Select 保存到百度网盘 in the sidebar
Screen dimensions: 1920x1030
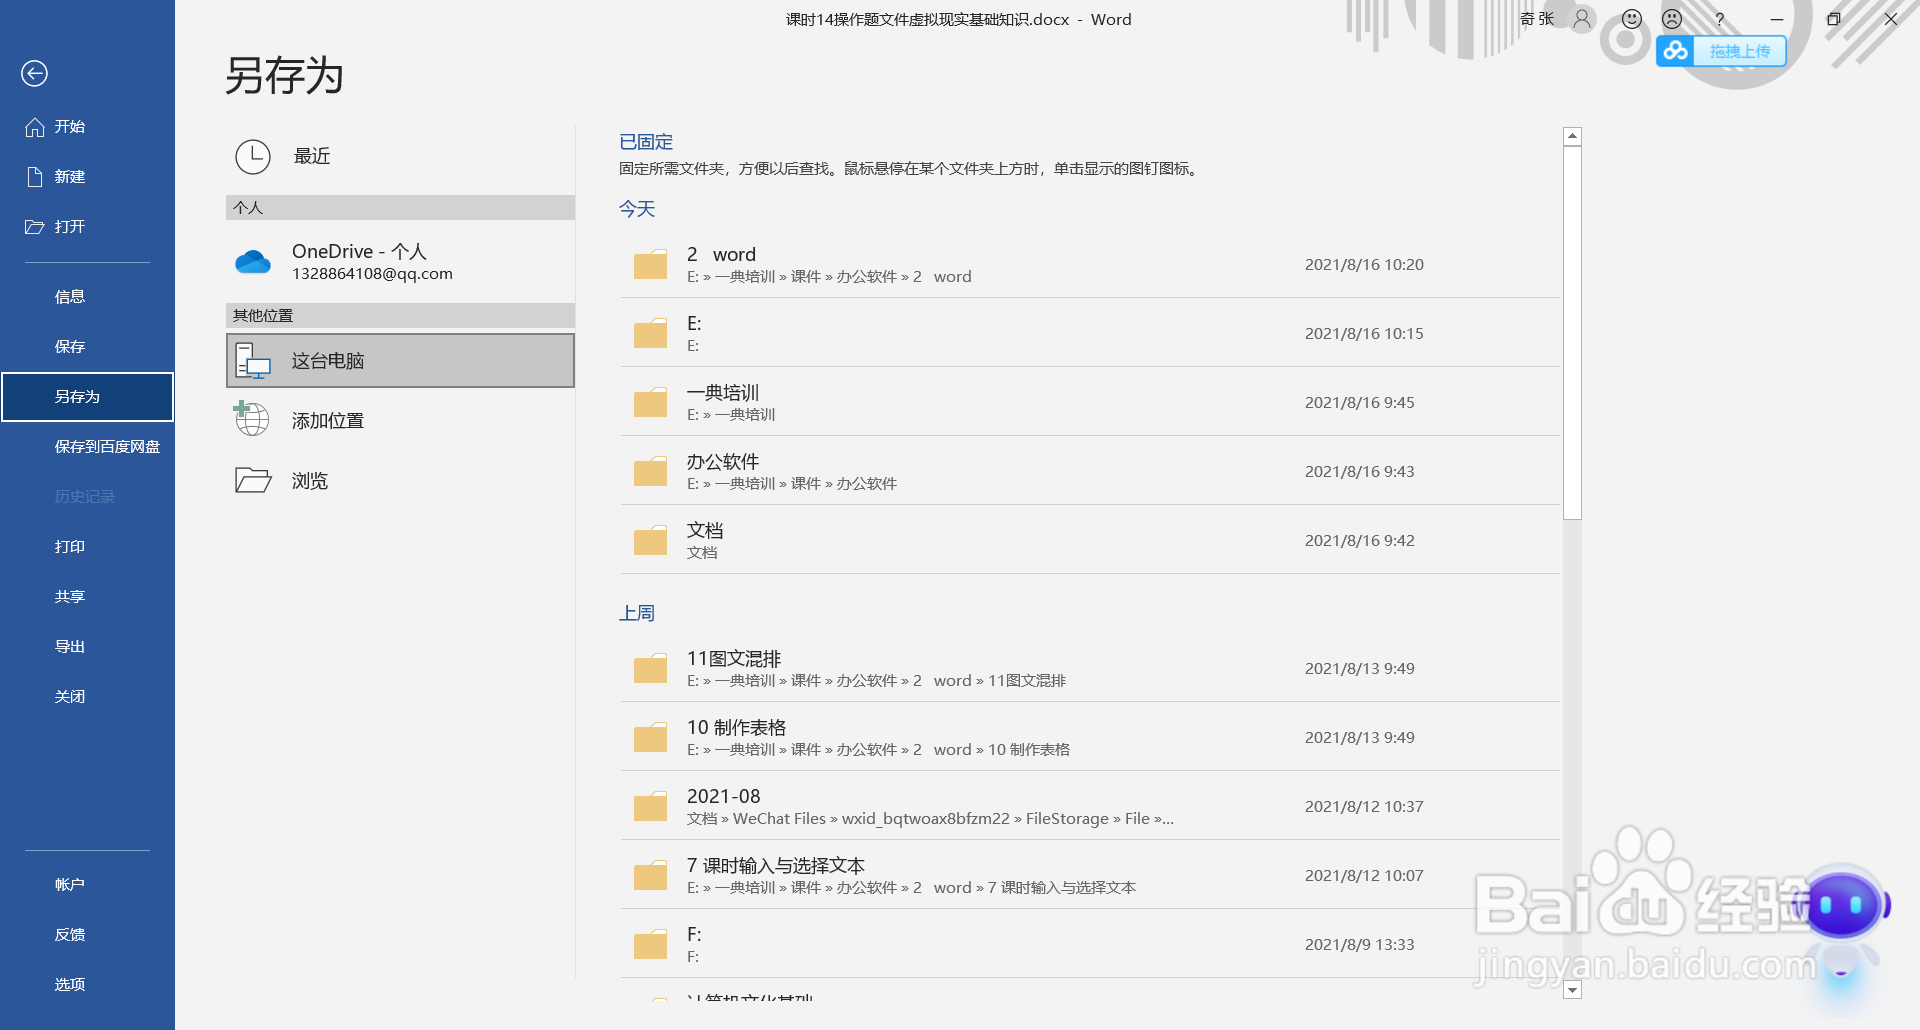tap(106, 446)
